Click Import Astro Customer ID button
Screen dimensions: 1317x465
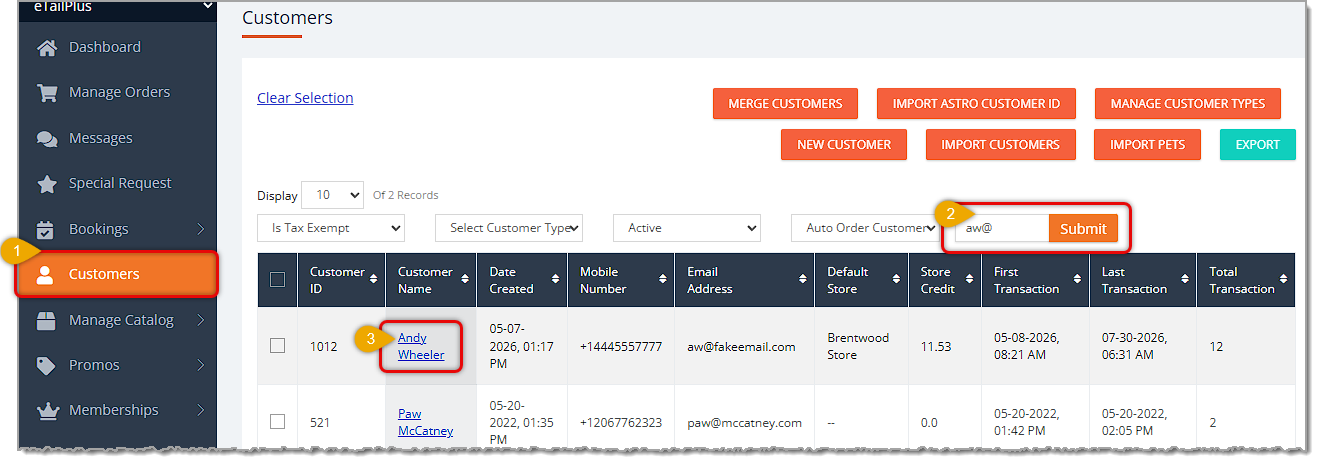pyautogui.click(x=976, y=104)
